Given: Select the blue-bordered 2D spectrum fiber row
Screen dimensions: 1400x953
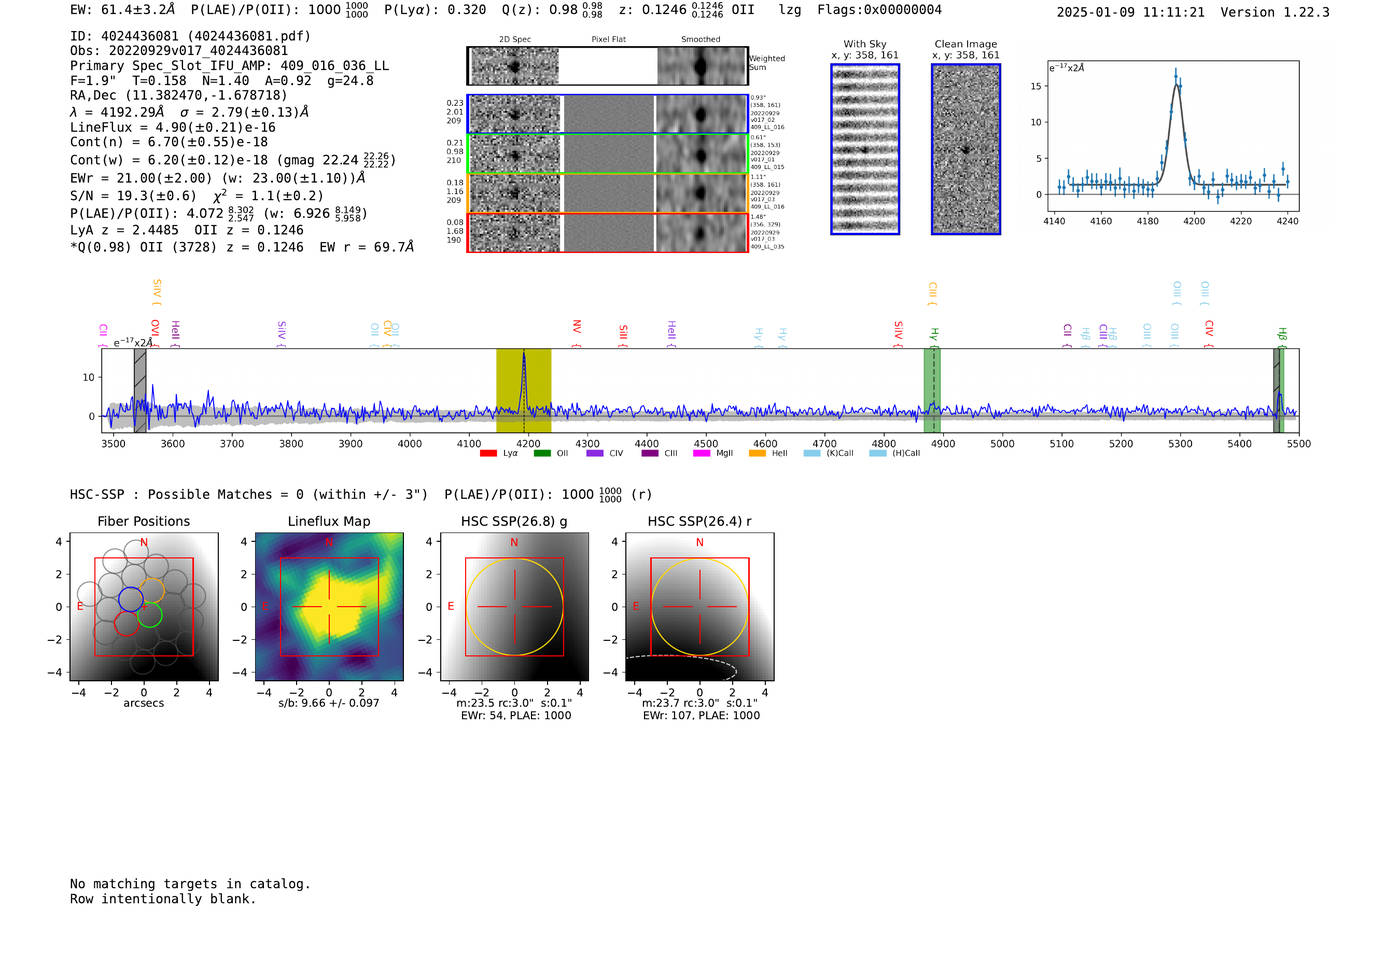Looking at the screenshot, I should coord(608,114).
